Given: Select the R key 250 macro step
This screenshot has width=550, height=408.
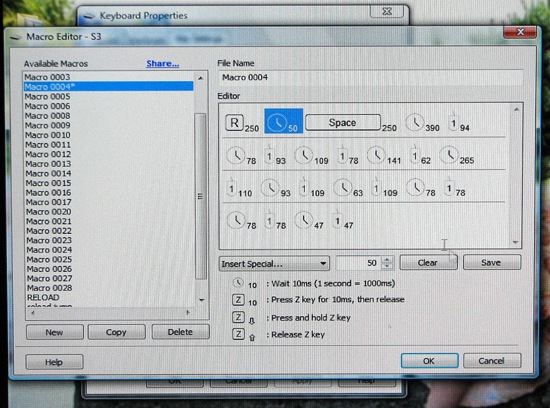Looking at the screenshot, I should 242,123.
